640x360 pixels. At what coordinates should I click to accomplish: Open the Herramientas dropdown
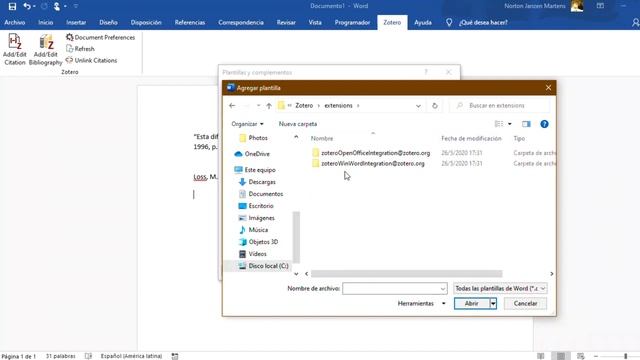[421, 303]
